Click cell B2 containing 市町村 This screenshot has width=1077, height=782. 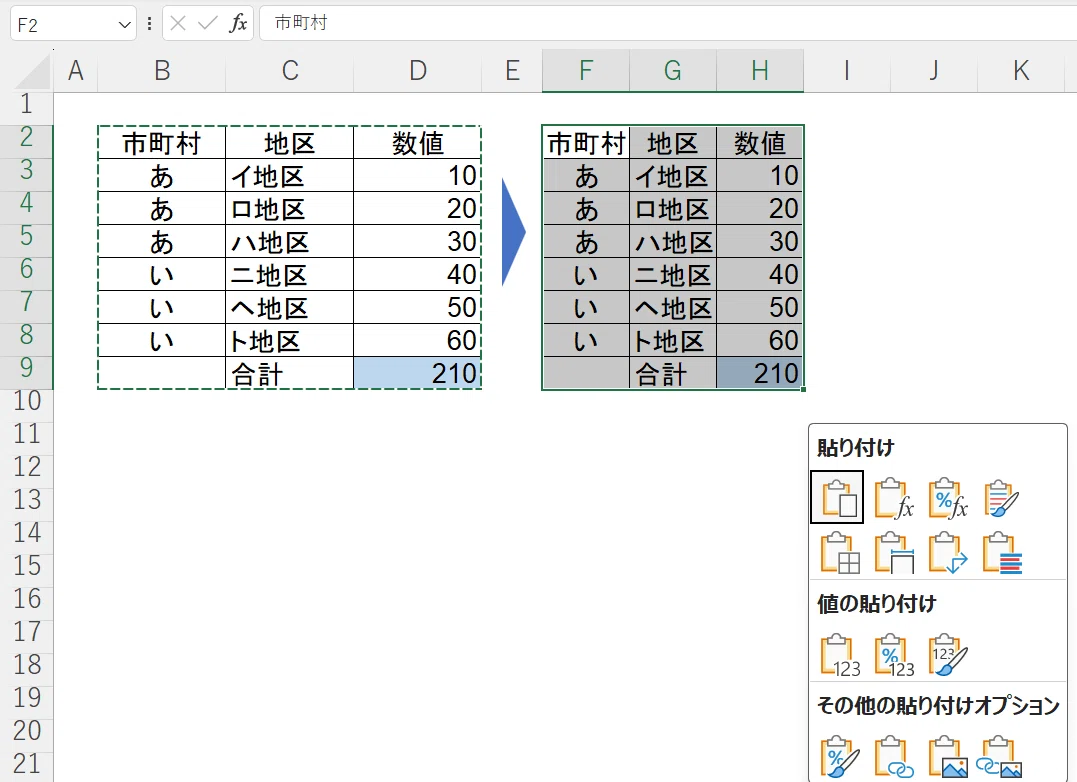coord(161,143)
